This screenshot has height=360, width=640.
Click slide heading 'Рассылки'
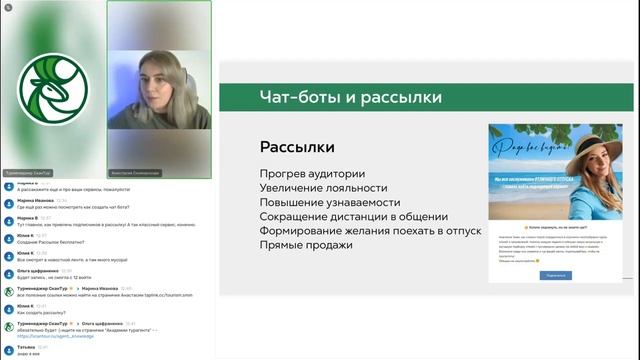pos(297,147)
